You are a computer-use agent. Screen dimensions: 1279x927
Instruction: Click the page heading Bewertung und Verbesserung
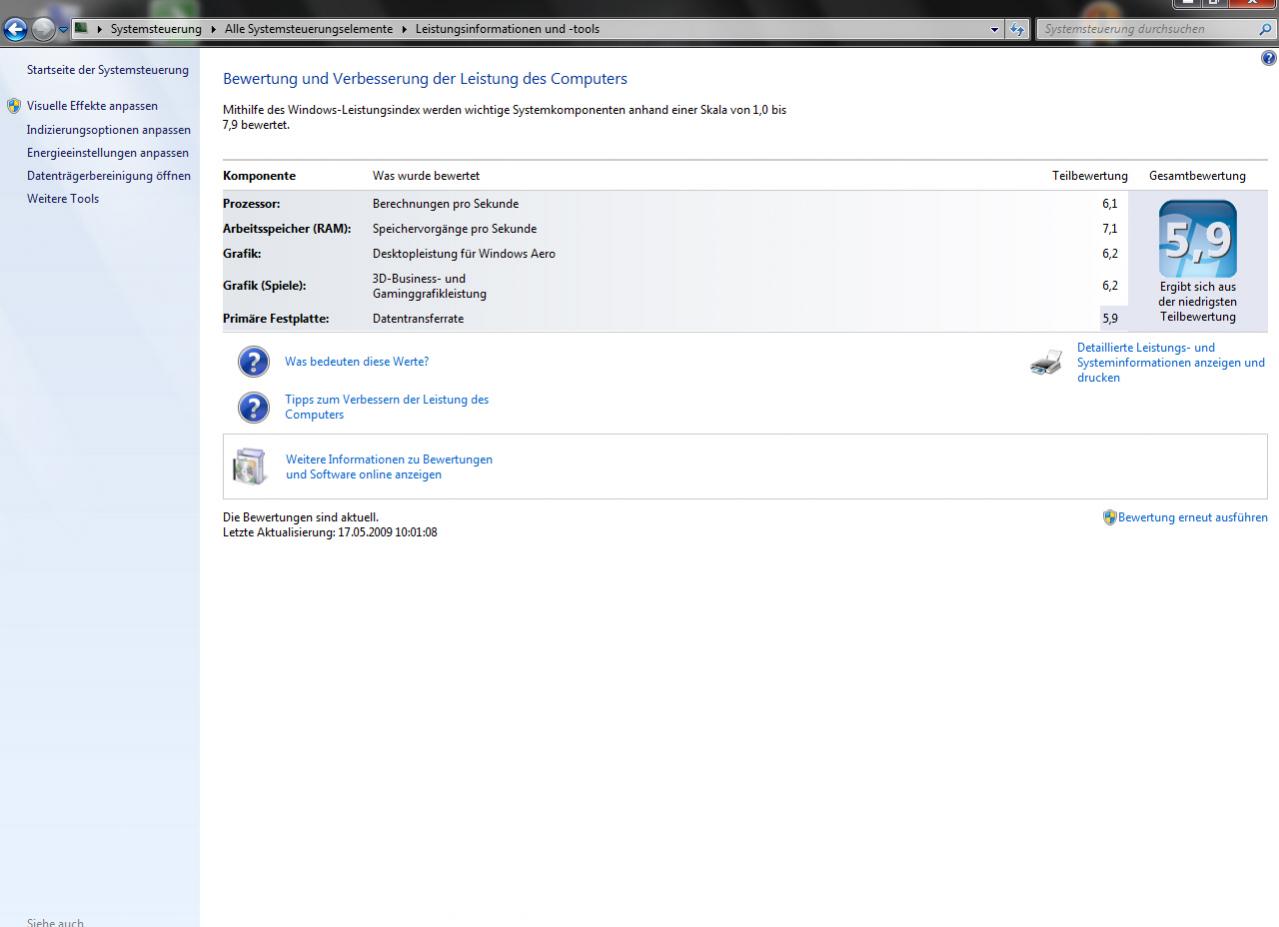point(425,78)
